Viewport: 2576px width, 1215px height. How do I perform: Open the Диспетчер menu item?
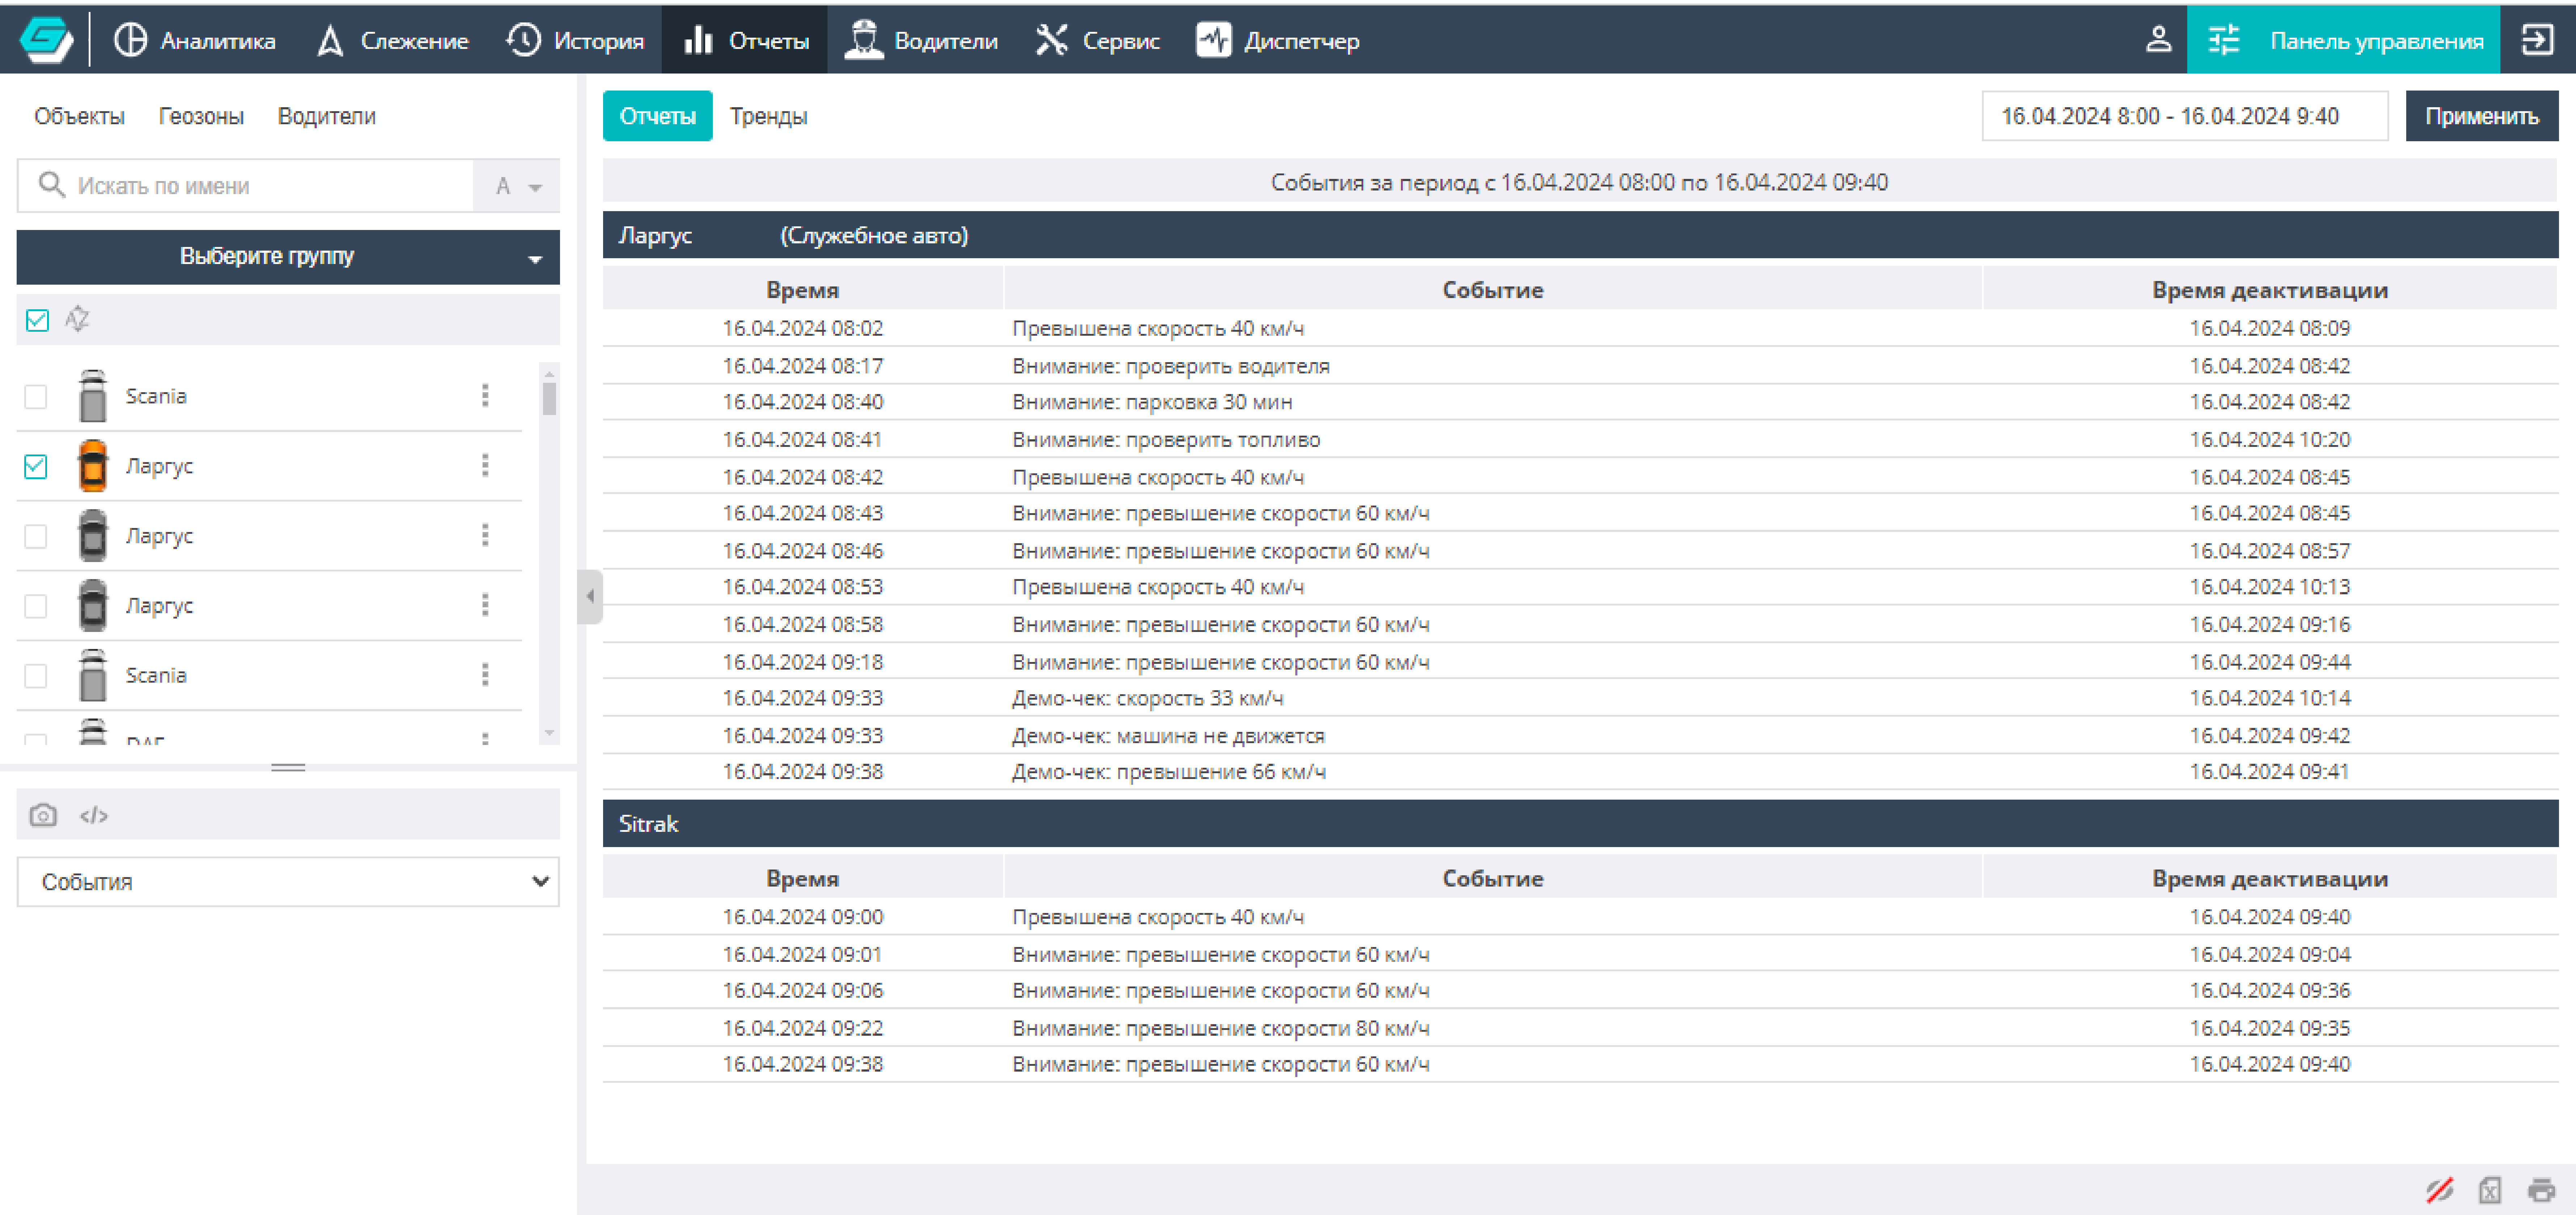tap(1277, 40)
